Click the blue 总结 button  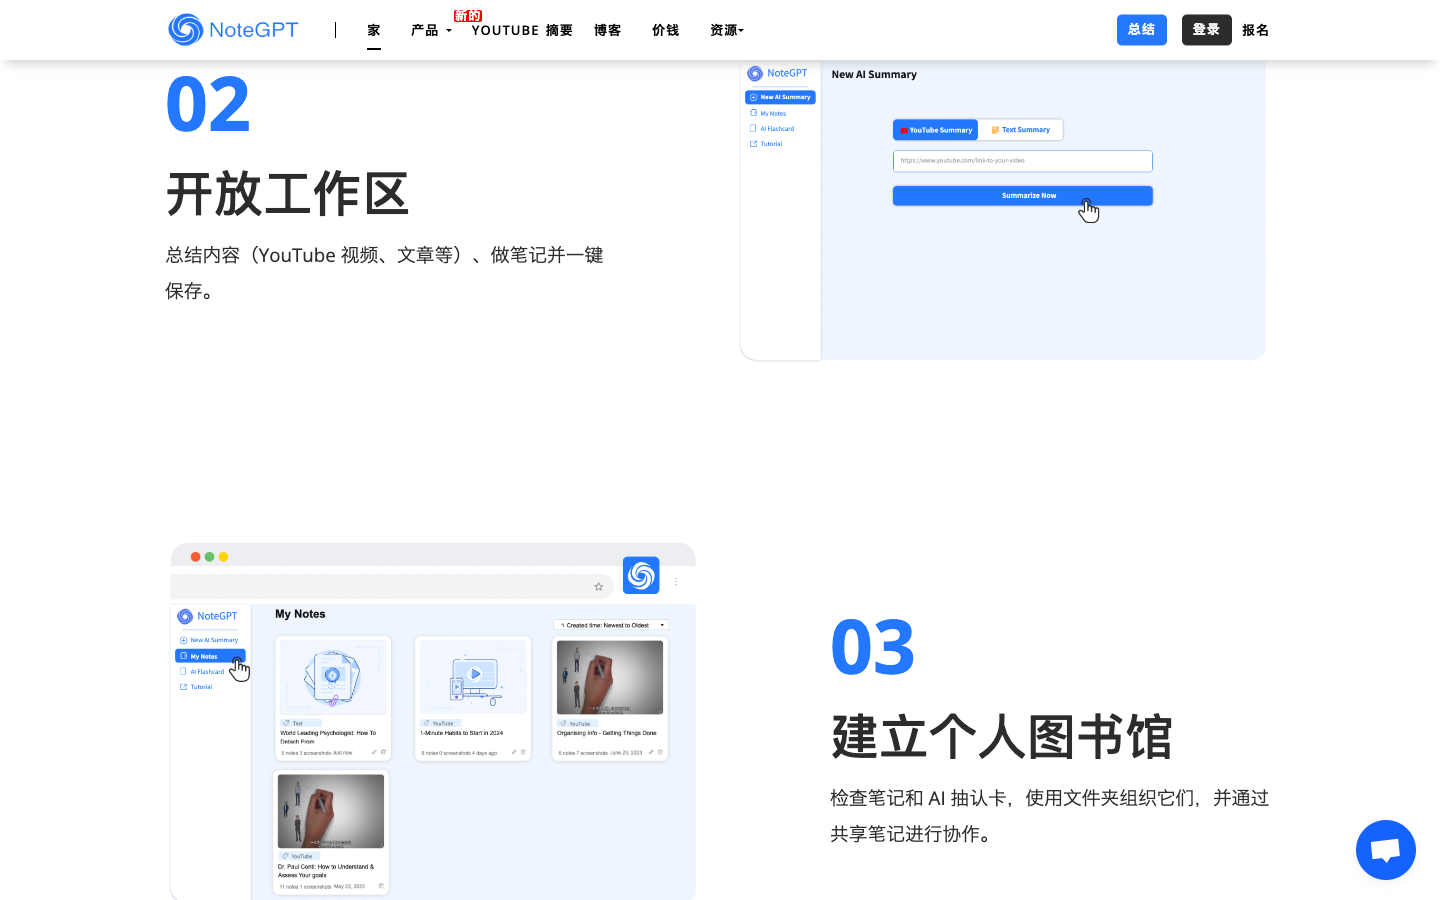(x=1141, y=30)
